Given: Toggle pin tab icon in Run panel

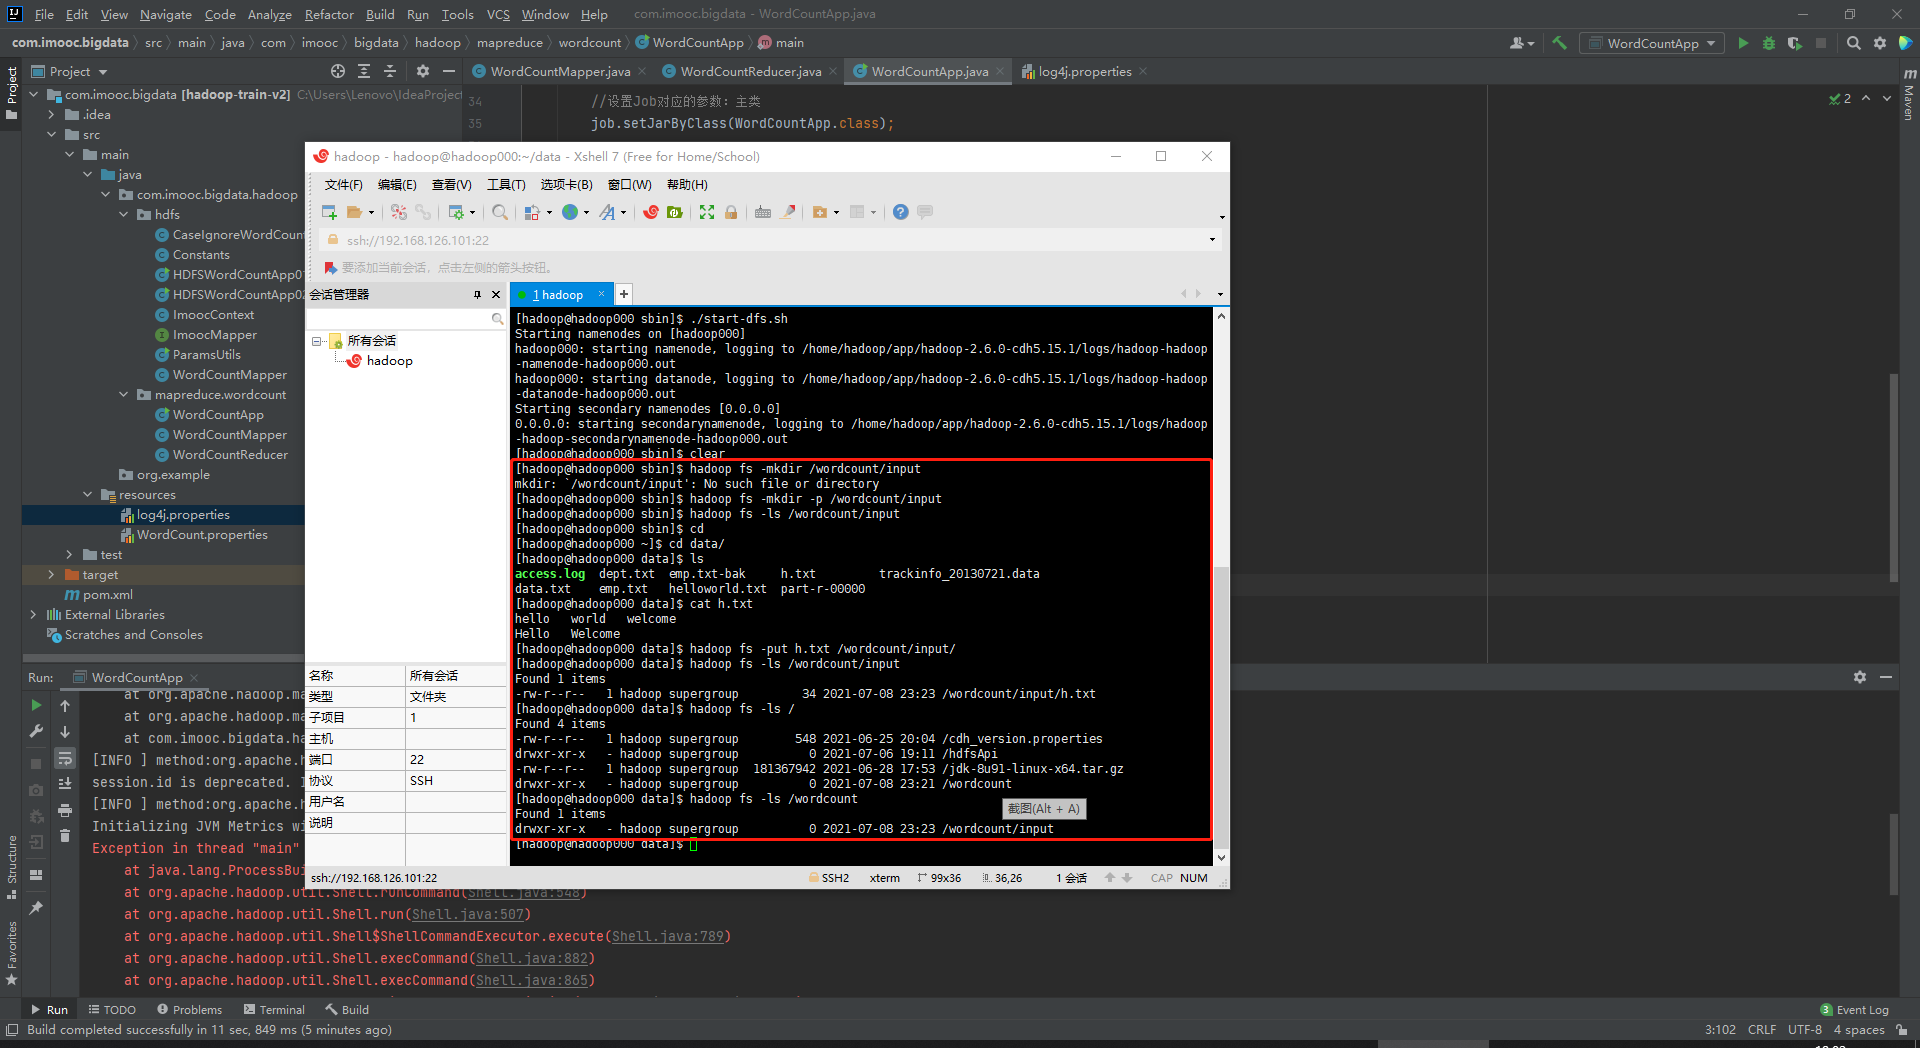Looking at the screenshot, I should [x=36, y=908].
